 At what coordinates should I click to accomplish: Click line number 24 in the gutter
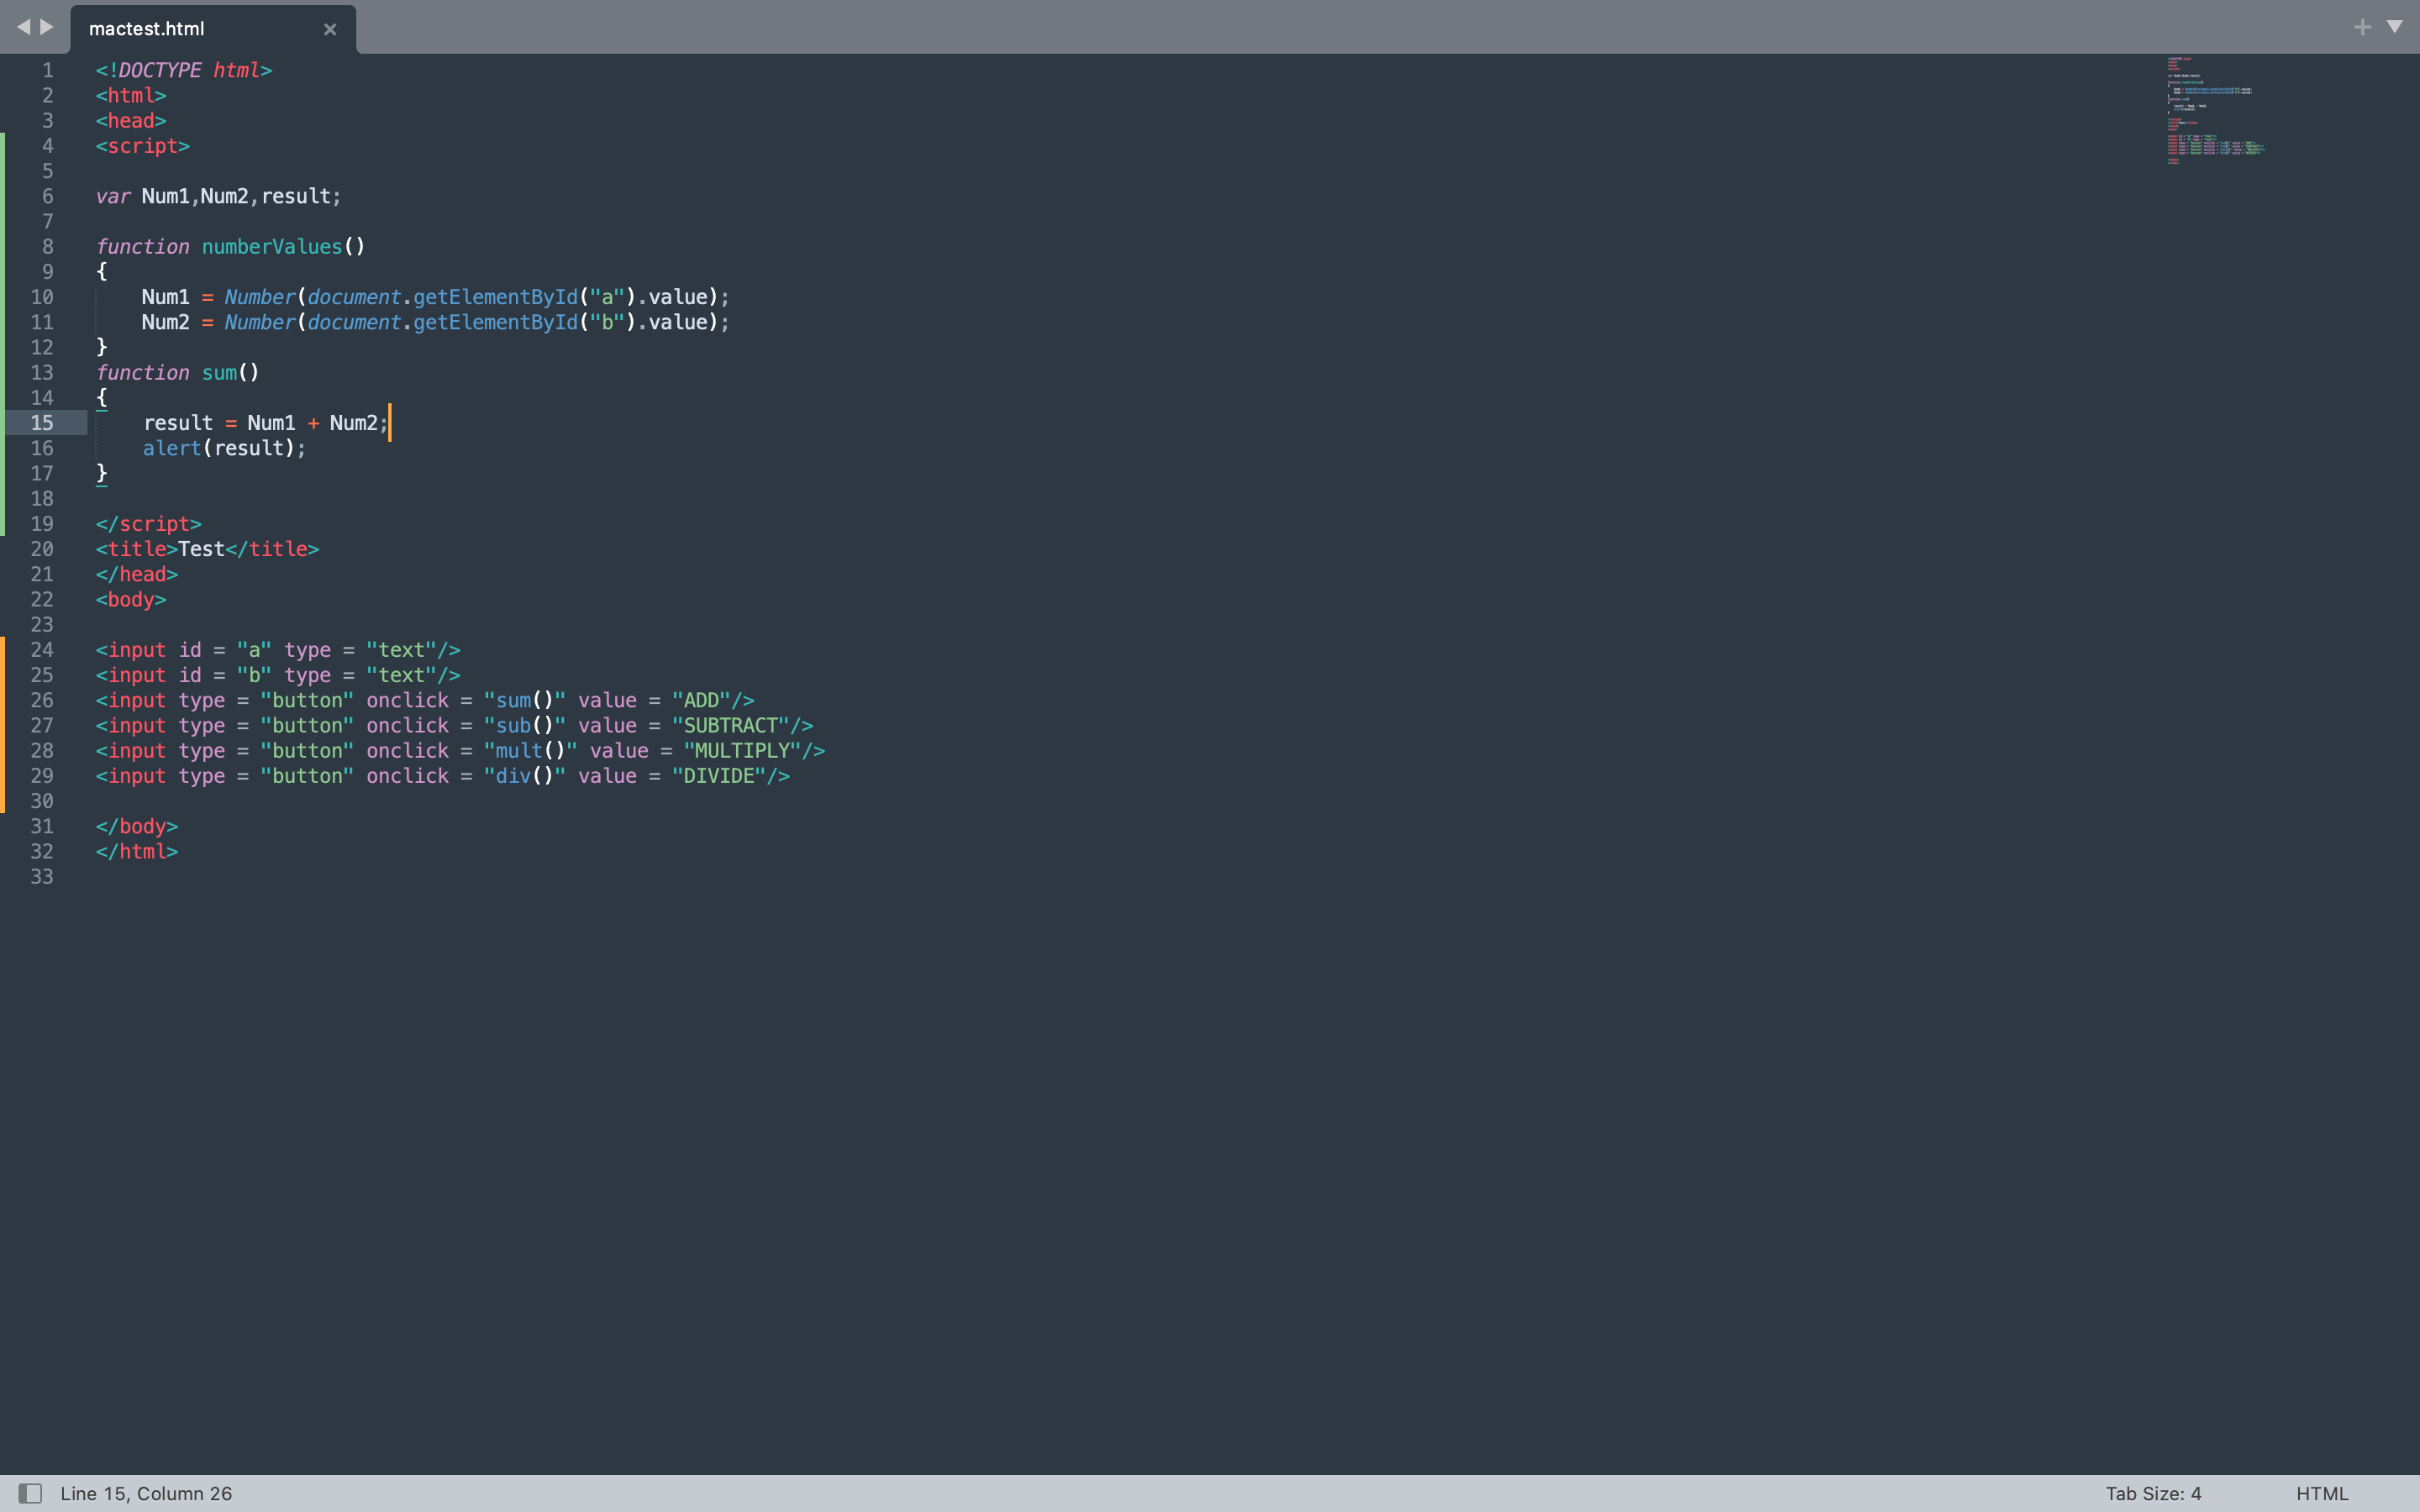[43, 649]
